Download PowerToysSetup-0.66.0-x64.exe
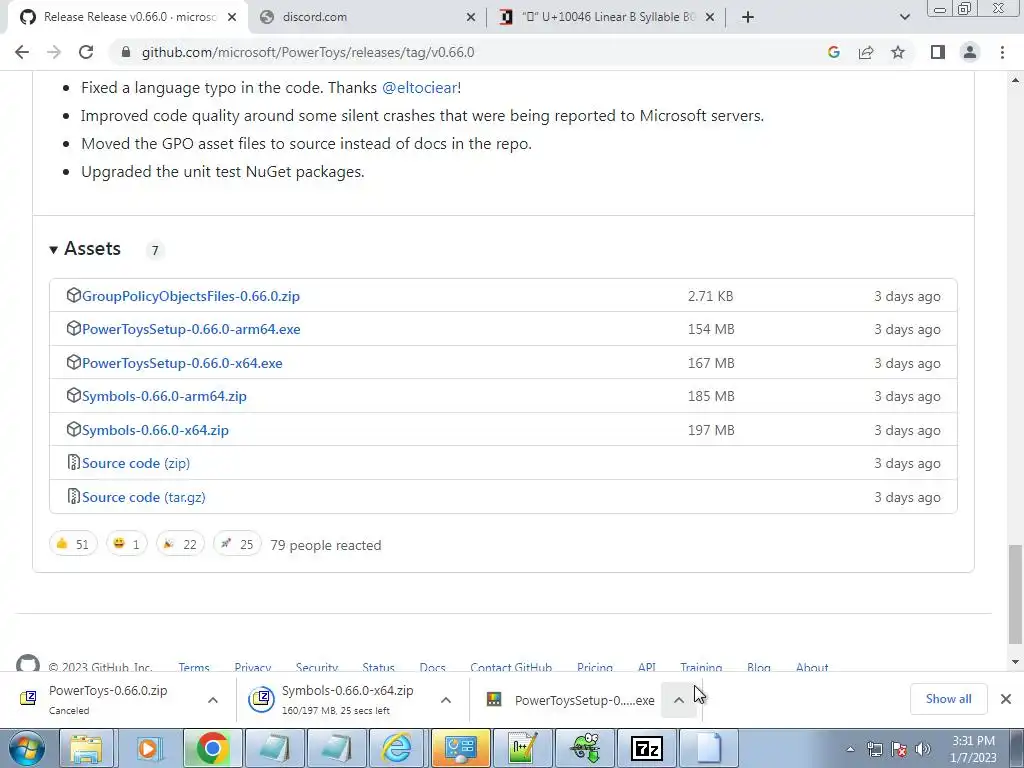This screenshot has height=768, width=1024. (182, 363)
